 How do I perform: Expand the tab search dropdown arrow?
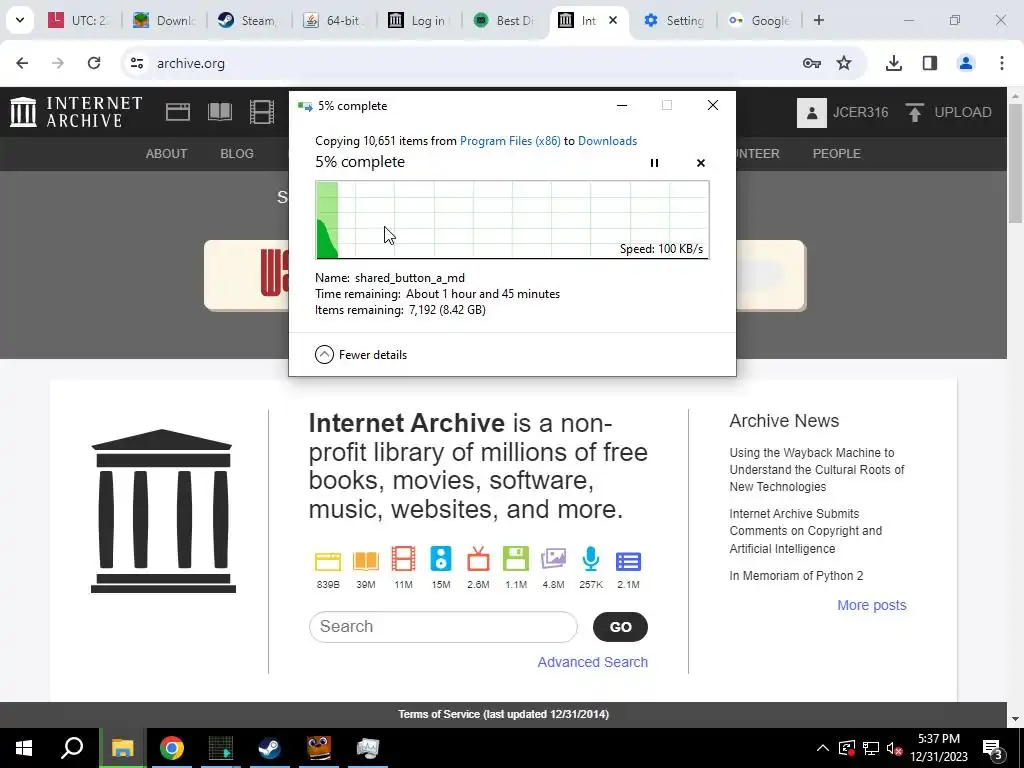click(20, 20)
